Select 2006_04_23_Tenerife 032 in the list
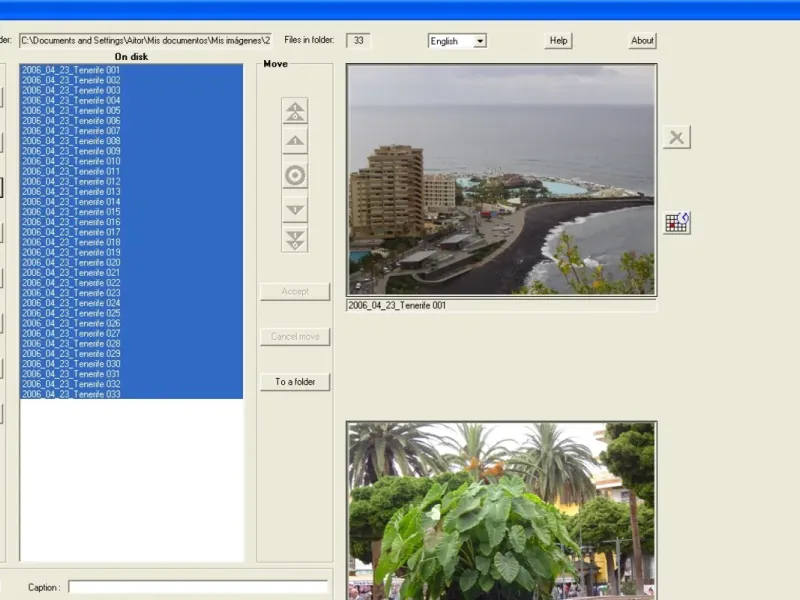Image resolution: width=800 pixels, height=600 pixels. click(131, 384)
